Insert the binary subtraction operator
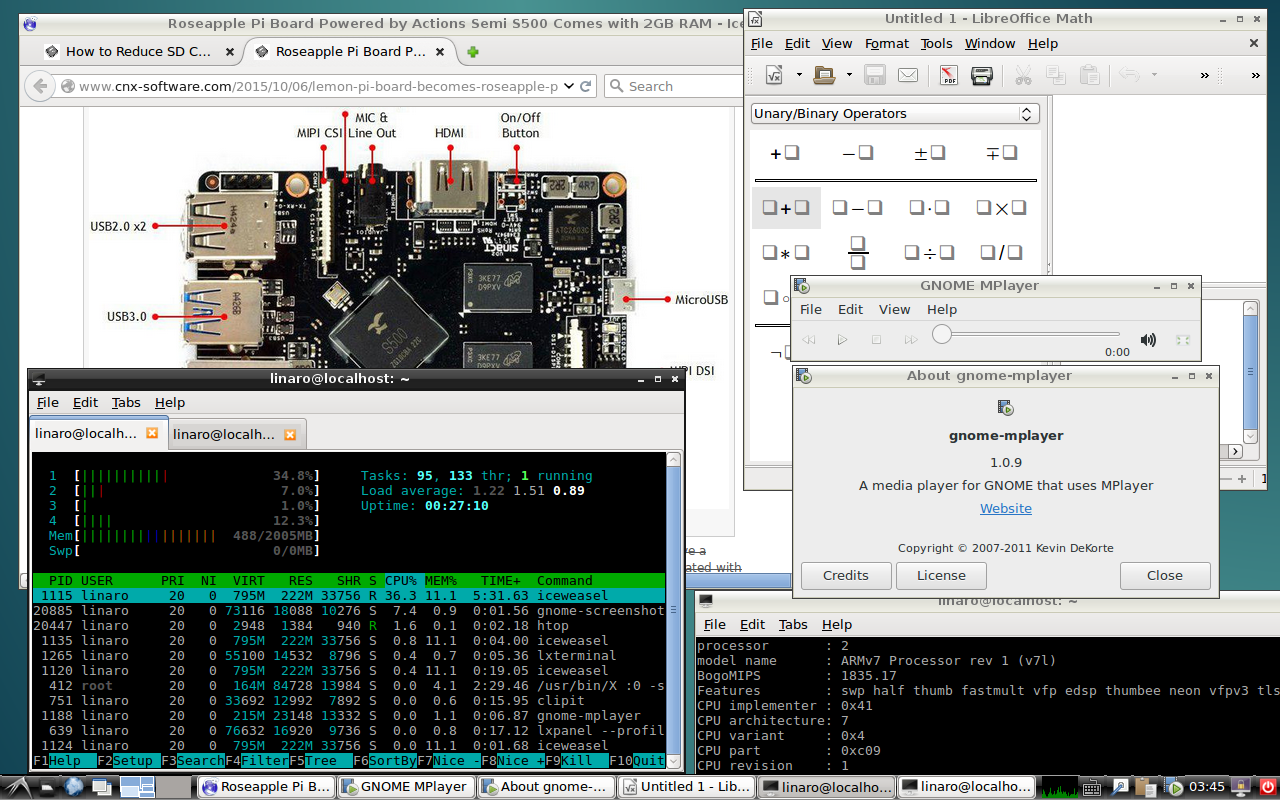This screenshot has width=1280, height=800. point(857,208)
